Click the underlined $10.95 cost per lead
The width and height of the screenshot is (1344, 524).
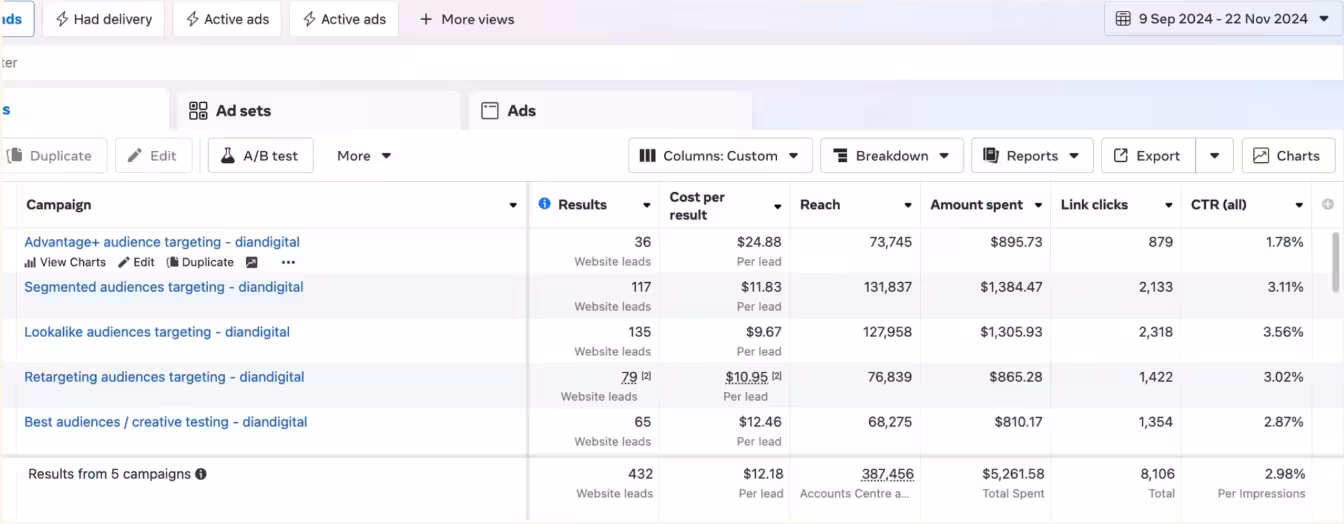coord(747,377)
